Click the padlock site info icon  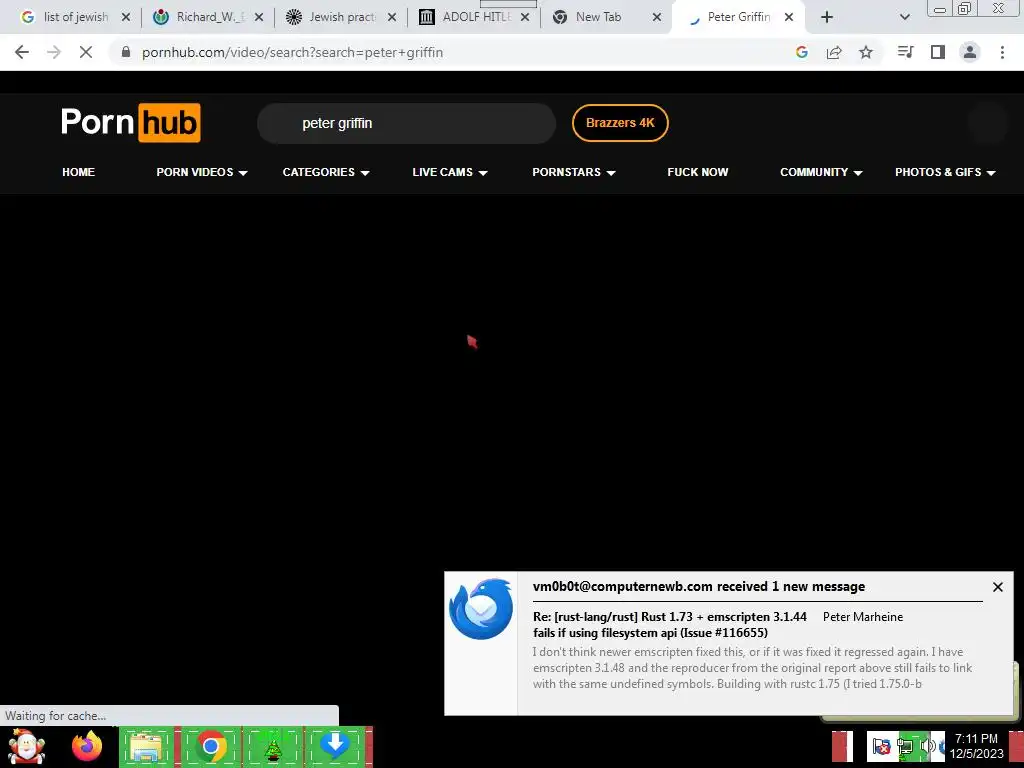click(126, 52)
